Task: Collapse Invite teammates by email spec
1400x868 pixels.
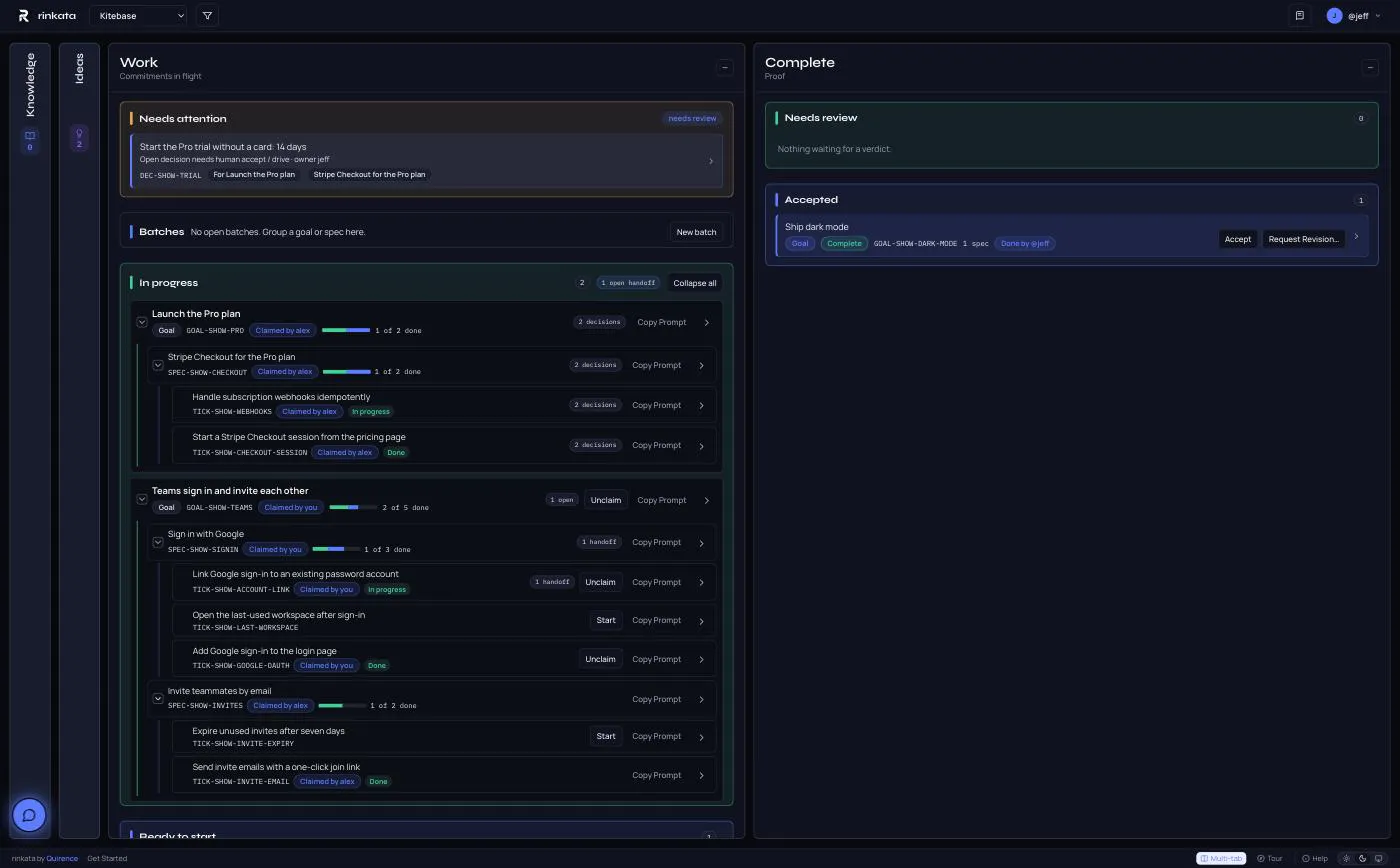Action: 158,698
